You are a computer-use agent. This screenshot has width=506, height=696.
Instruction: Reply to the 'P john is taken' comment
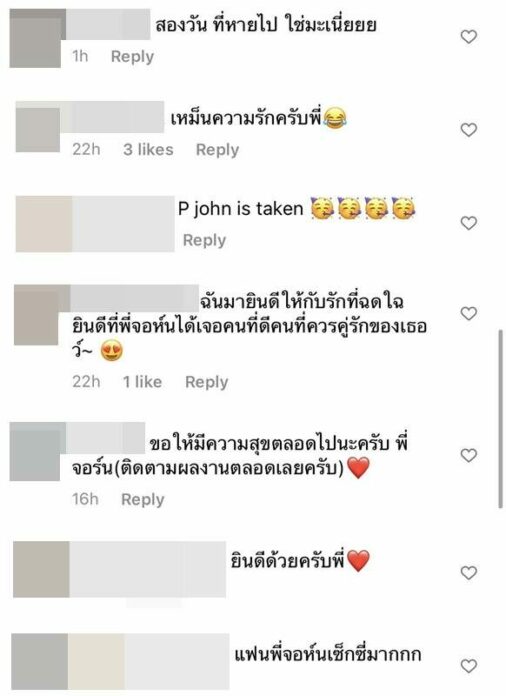[x=205, y=241]
